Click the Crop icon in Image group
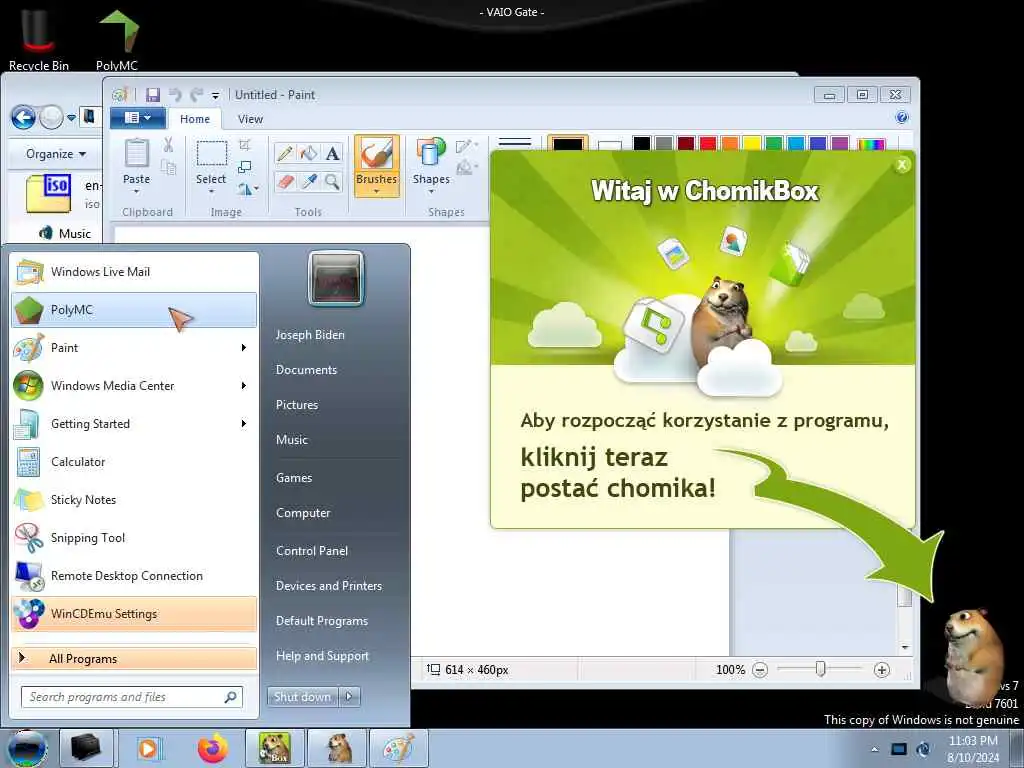 [x=245, y=144]
